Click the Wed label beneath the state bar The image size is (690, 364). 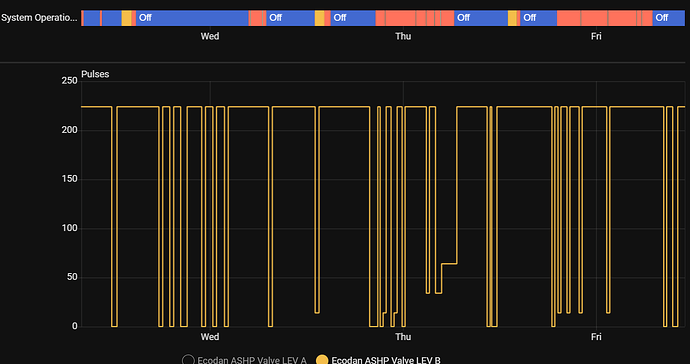210,36
